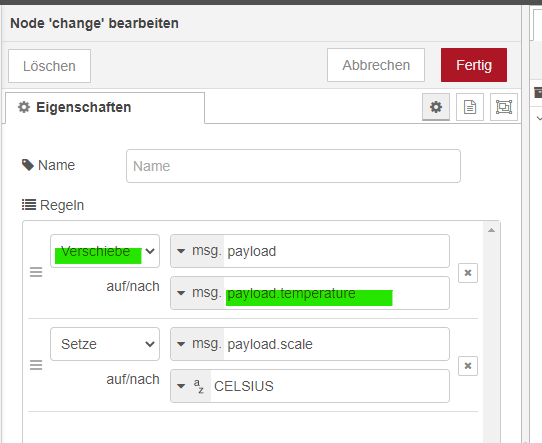Open node properties gear icon
Screen dimensions: 542x443
[x=436, y=107]
